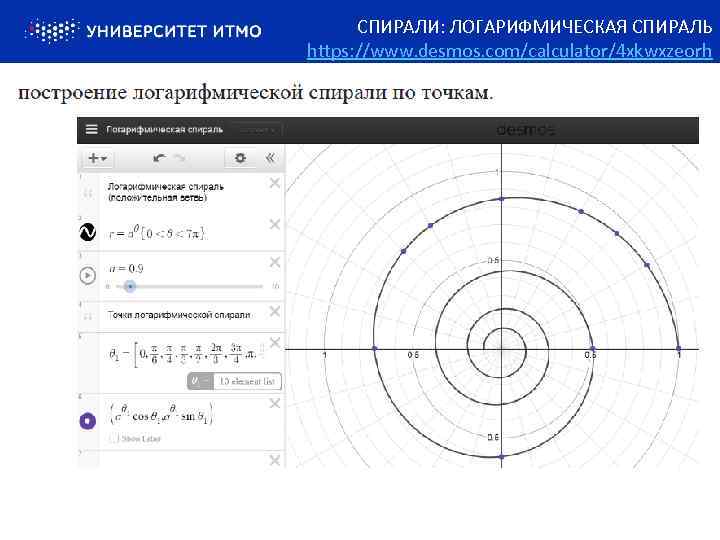Adjust the a = 0.9 slider handle
The width and height of the screenshot is (720, 540).
(130, 286)
